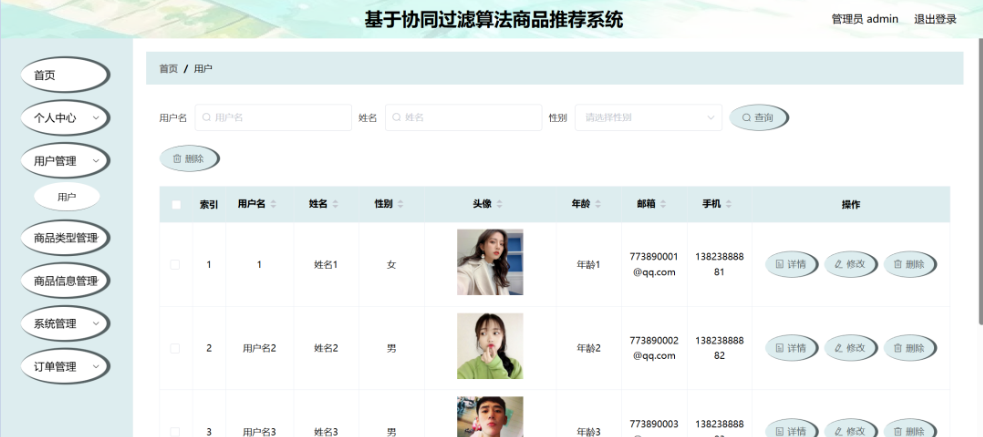Click email cell 773890002@qq.com
This screenshot has height=437, width=983.
click(654, 348)
